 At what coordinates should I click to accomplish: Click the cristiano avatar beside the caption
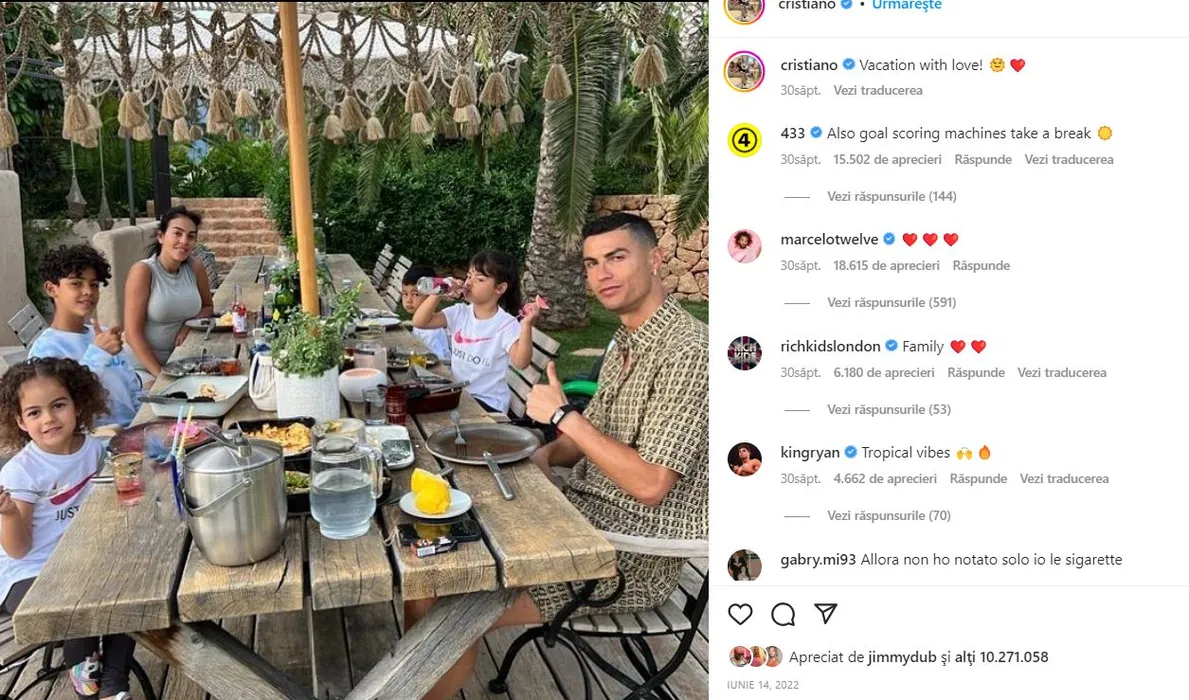click(745, 71)
